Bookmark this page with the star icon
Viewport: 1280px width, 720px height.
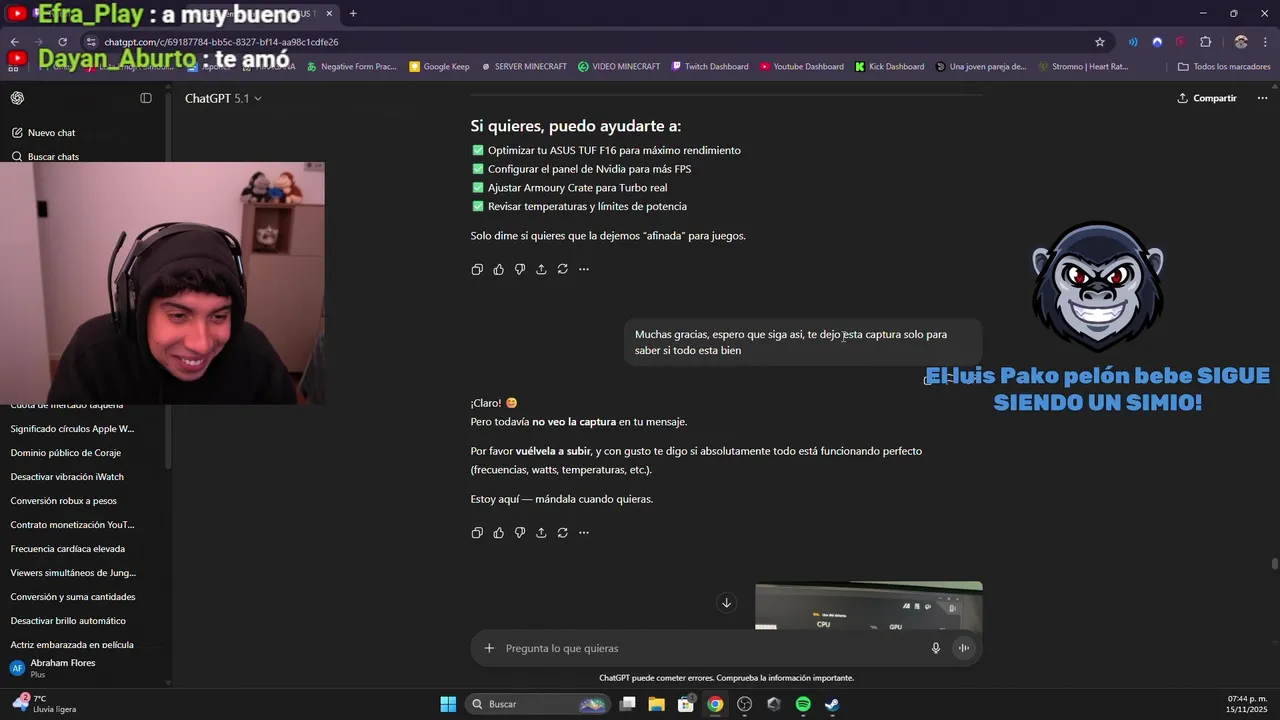[1100, 42]
